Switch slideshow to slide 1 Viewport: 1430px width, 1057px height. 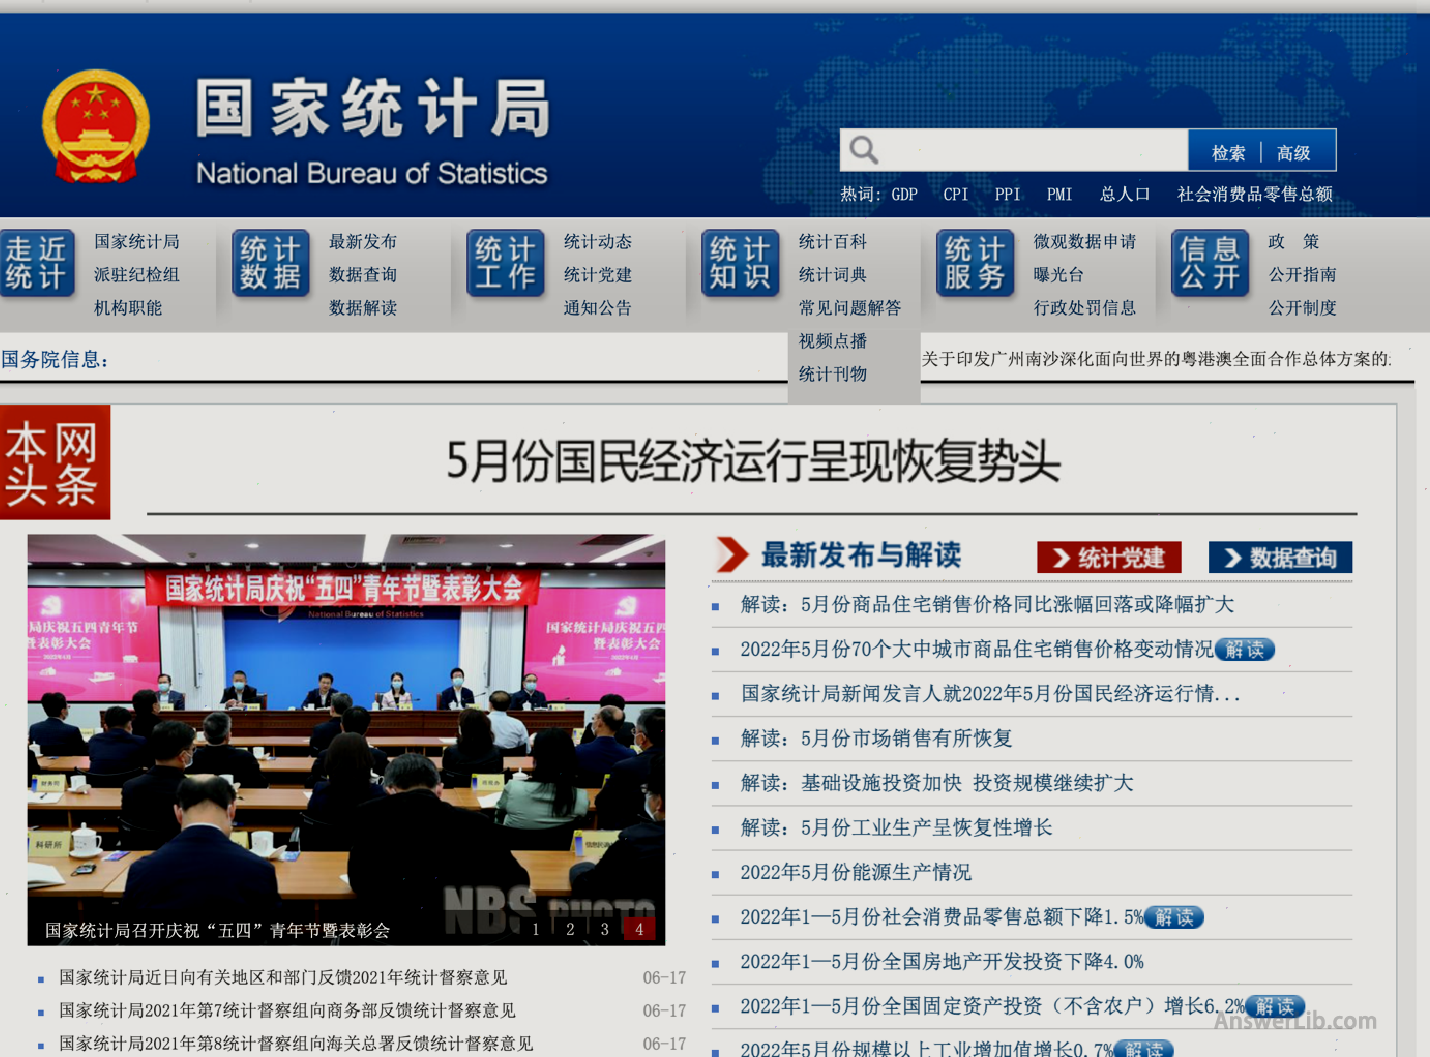click(536, 929)
